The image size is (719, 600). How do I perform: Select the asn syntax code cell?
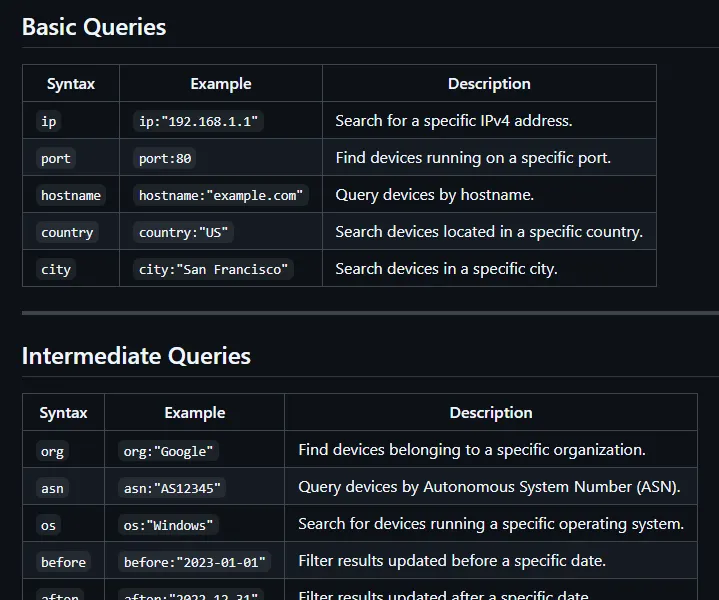[x=52, y=489]
